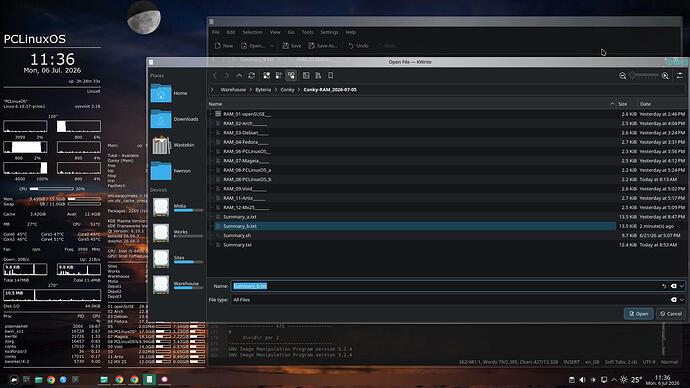The height and width of the screenshot is (388, 690).
Task: Select file Summary_a.txt
Action: tap(239, 217)
